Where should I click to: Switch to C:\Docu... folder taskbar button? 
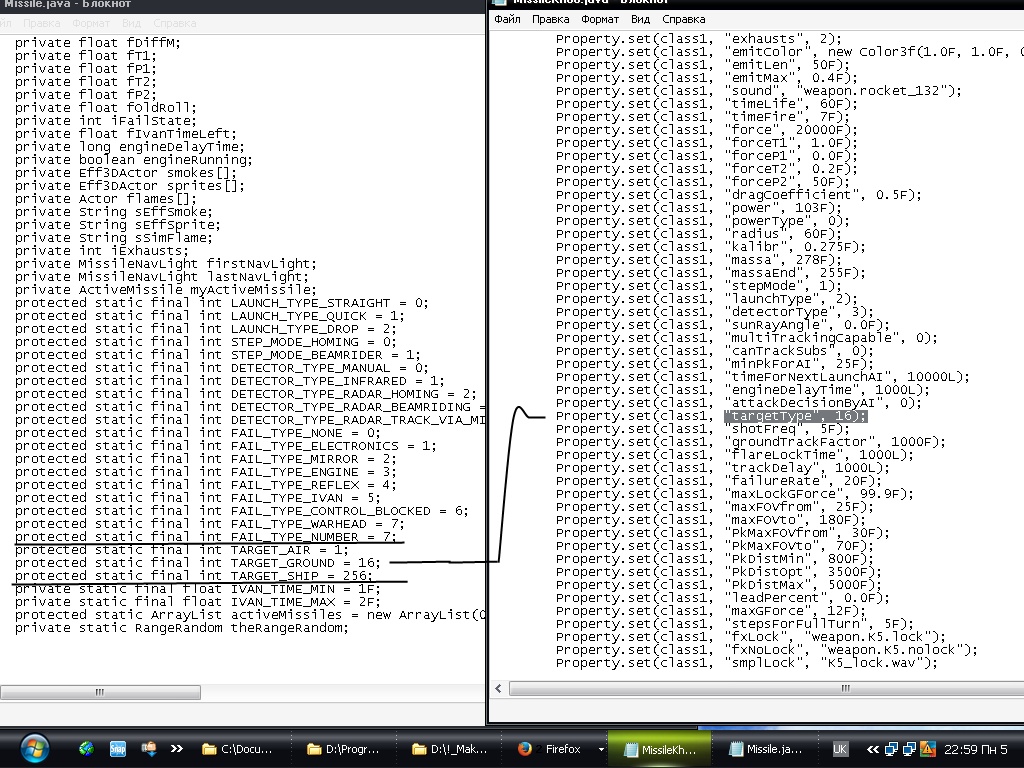(x=237, y=749)
